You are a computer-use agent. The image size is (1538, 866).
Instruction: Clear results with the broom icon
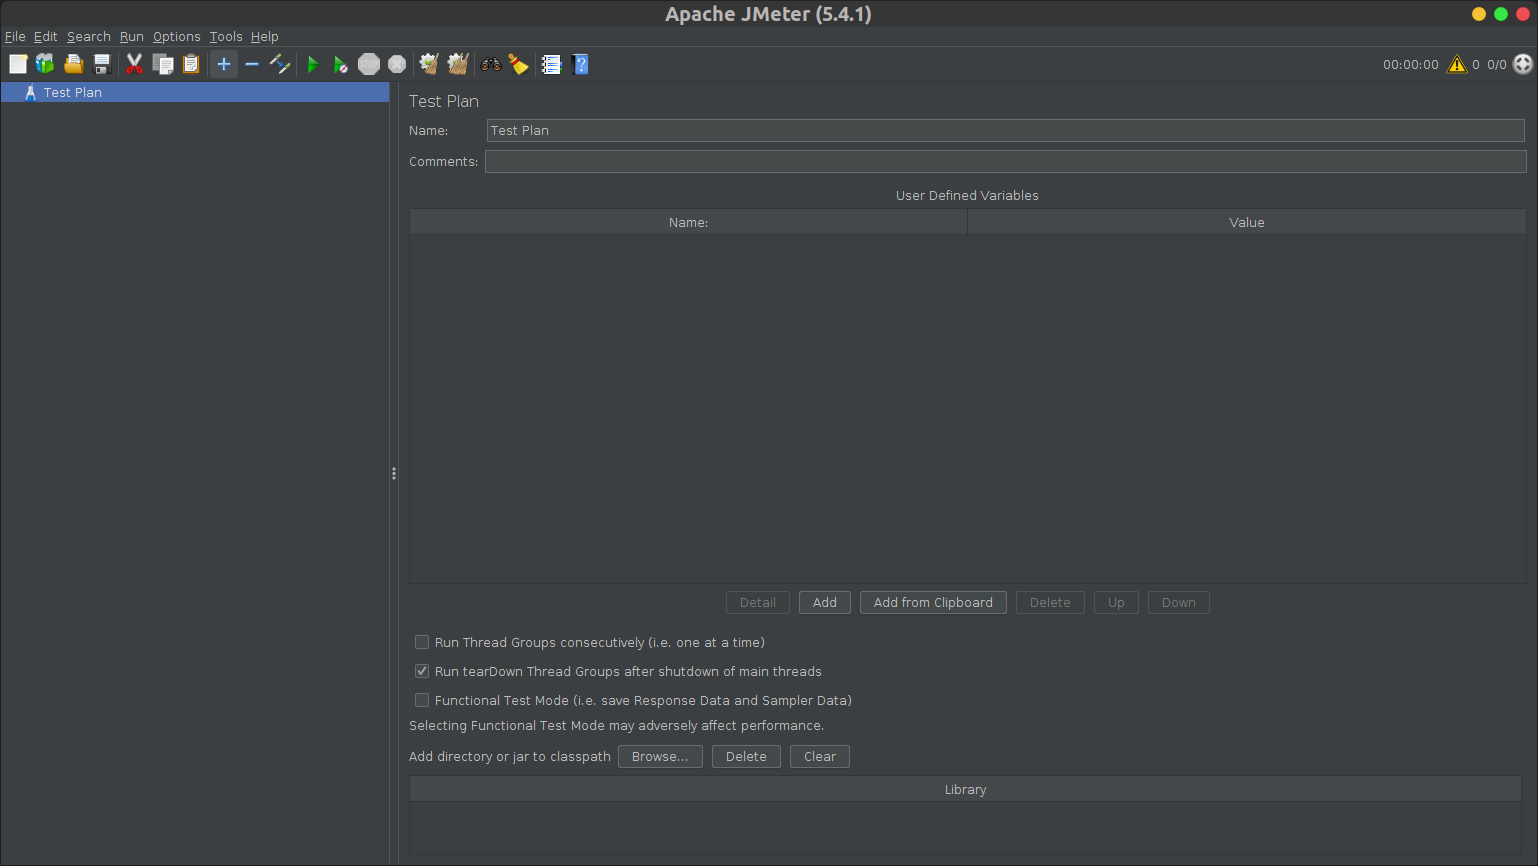point(429,64)
